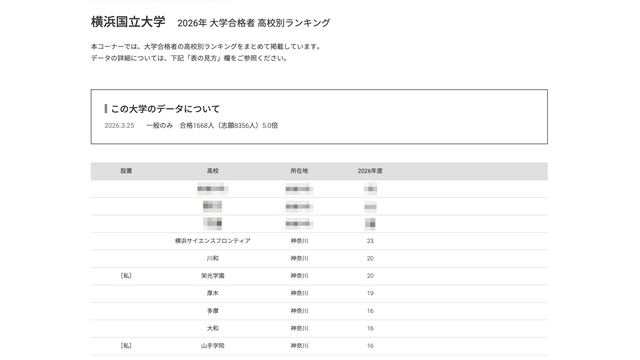
Task: Click the value 16 in the 山手学院 row
Action: pos(370,346)
